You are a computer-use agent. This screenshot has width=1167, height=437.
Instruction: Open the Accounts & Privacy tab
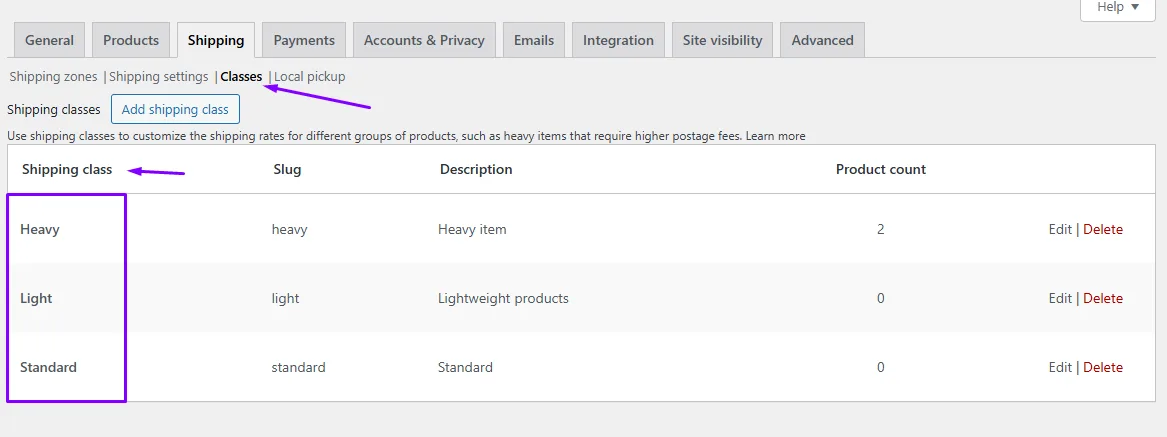point(424,40)
